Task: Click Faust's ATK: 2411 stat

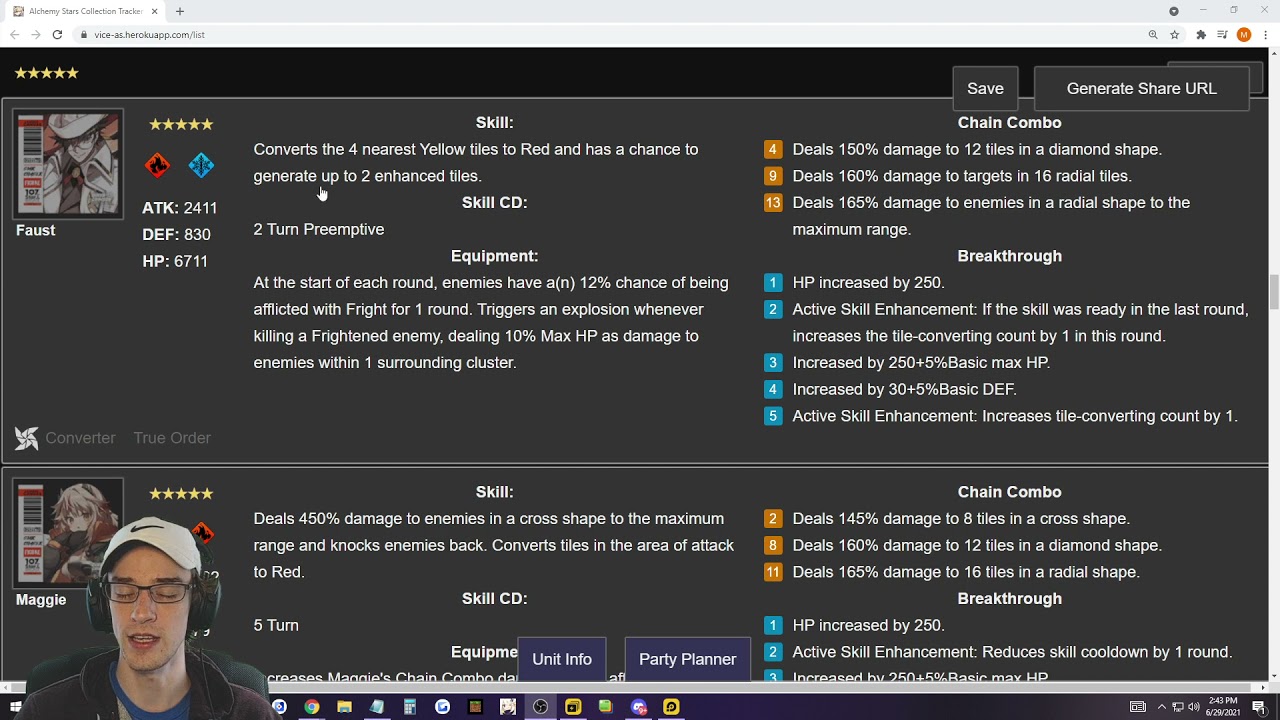Action: tap(180, 208)
